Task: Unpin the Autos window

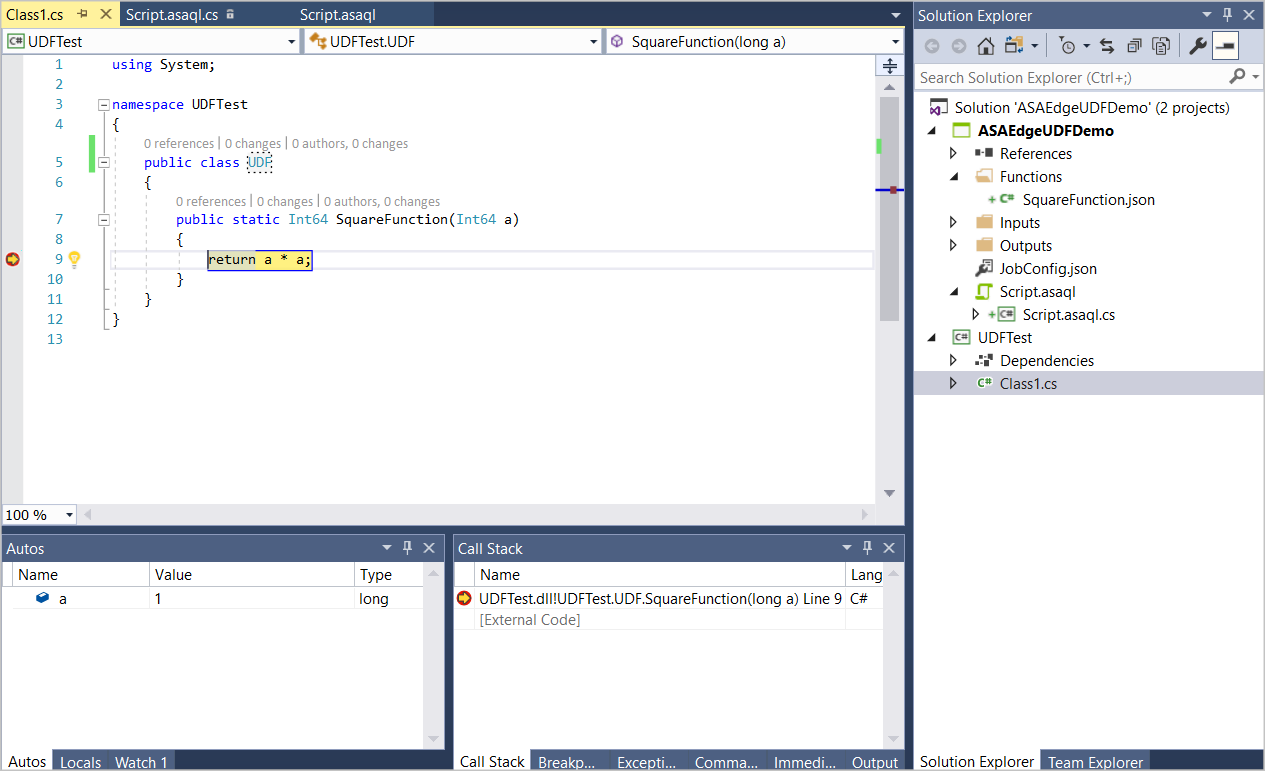Action: 407,547
